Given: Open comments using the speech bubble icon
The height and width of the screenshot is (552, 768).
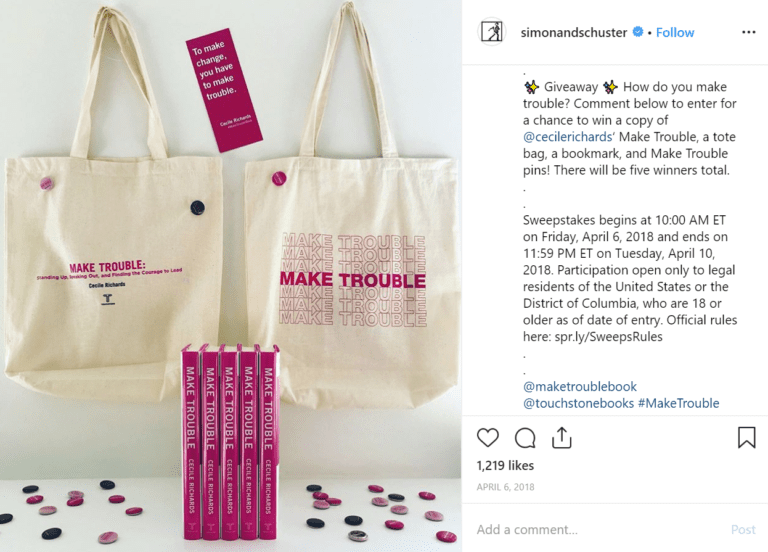Looking at the screenshot, I should [x=525, y=438].
